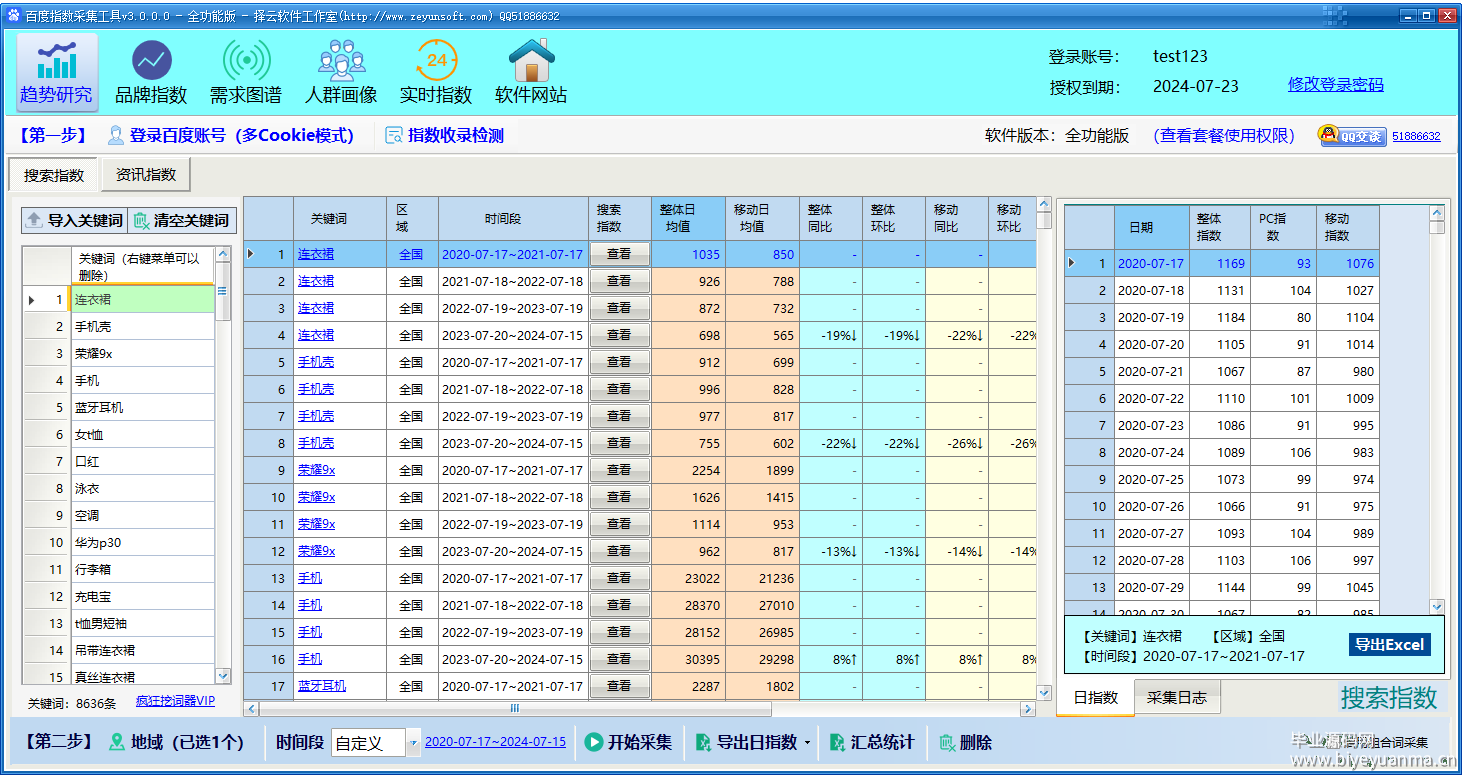
Task: Select the 2020-07-24 row in daily table
Action: tap(1222, 453)
